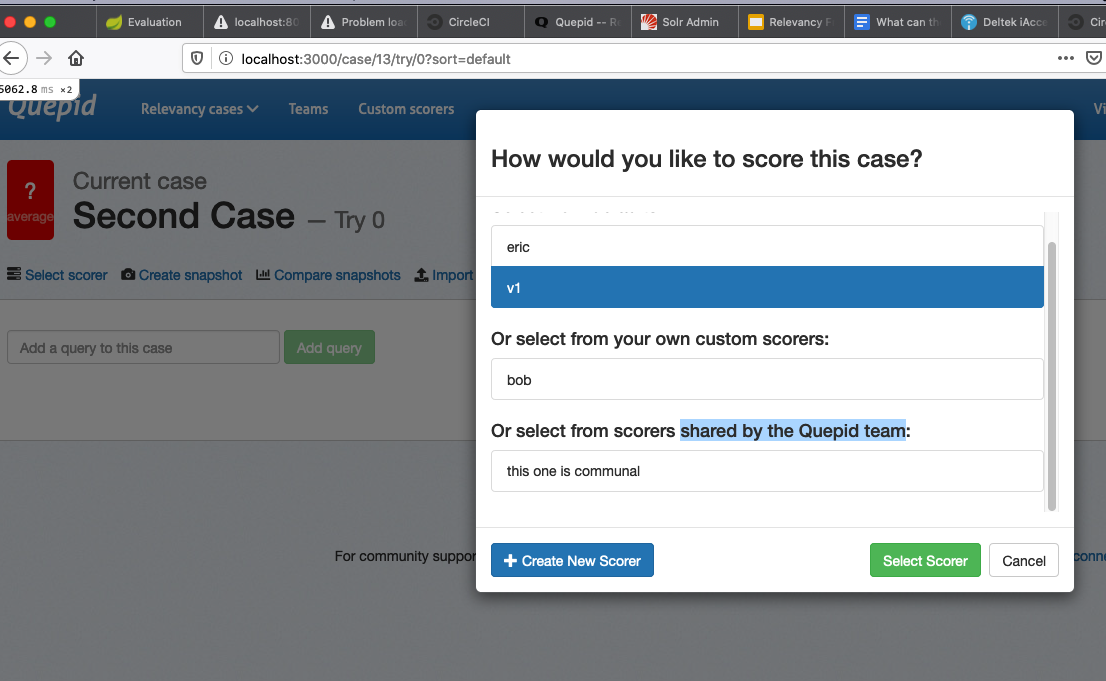Confirm with the Select Scorer button
Image resolution: width=1106 pixels, height=681 pixels.
(x=925, y=560)
